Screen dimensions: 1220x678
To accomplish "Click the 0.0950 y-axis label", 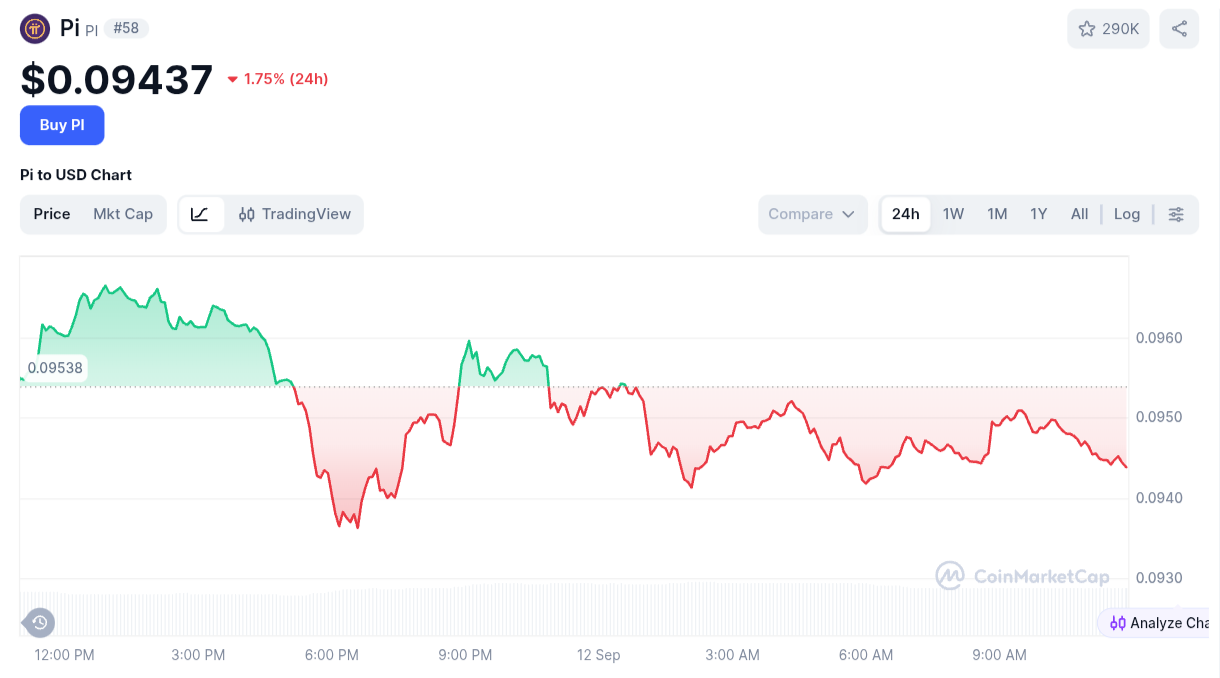I will coord(1159,417).
